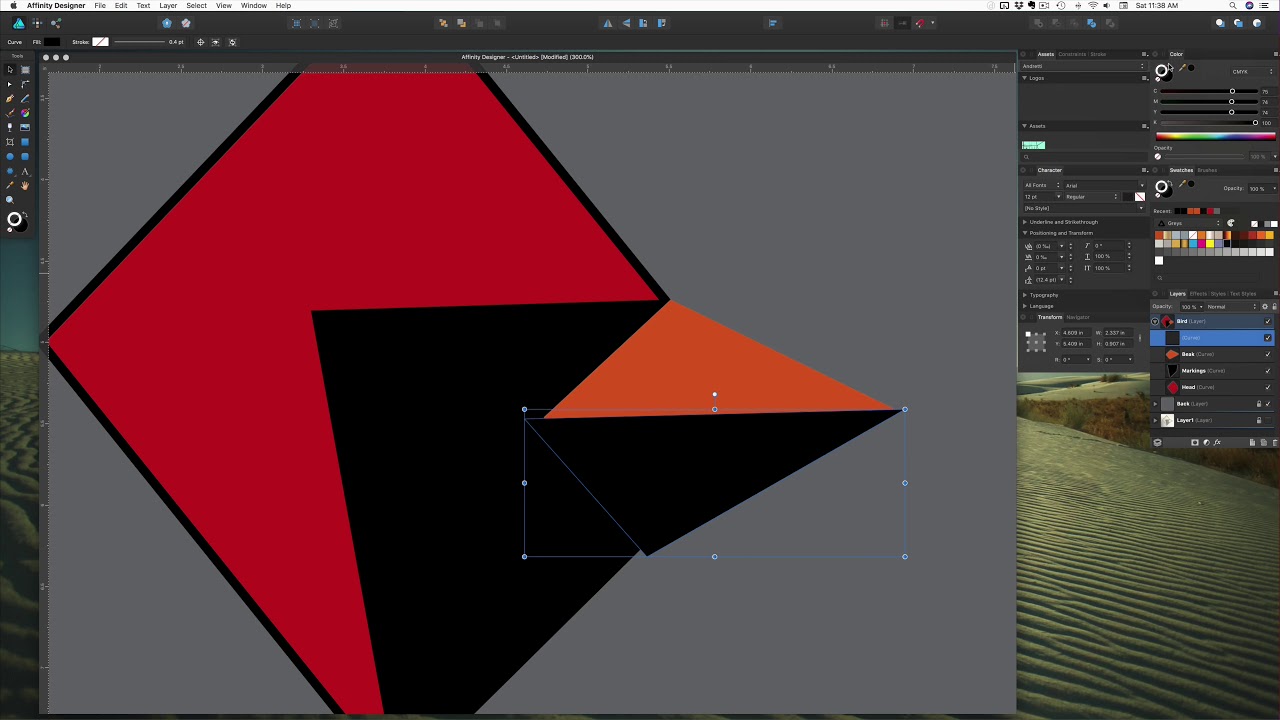Open the File menu

click(x=100, y=6)
